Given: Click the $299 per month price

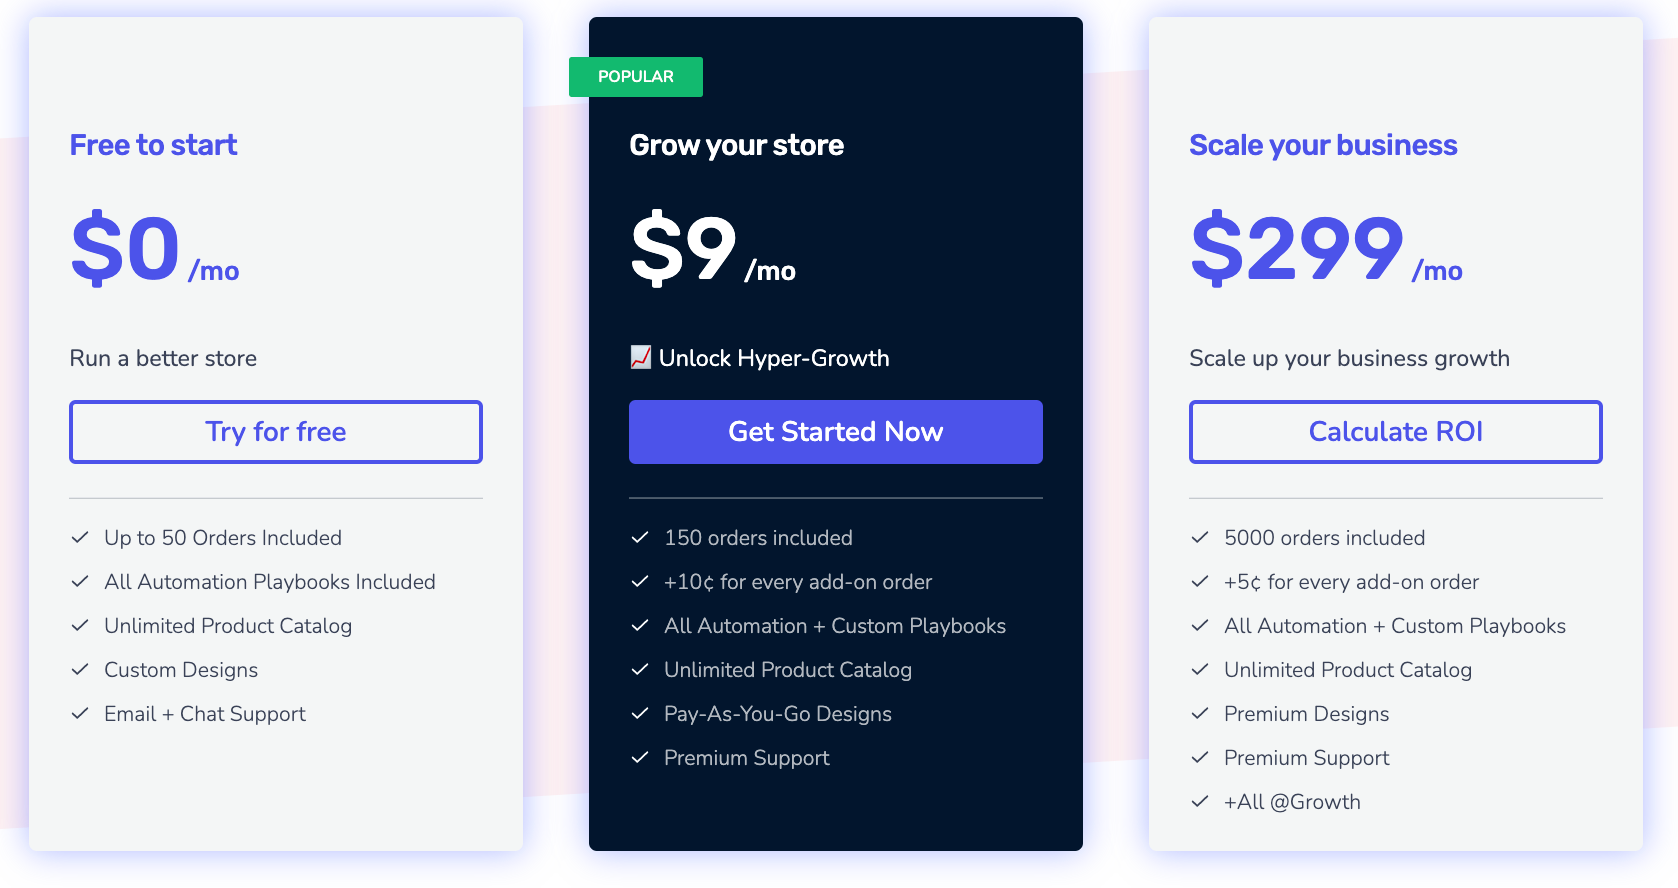Looking at the screenshot, I should pyautogui.click(x=1326, y=248).
